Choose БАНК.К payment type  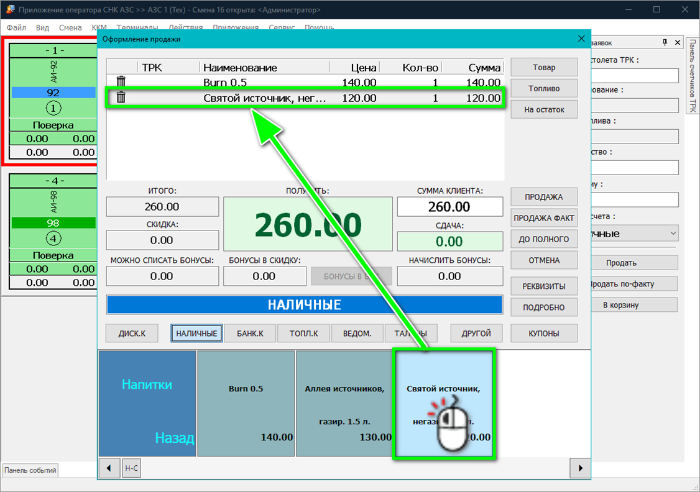click(244, 333)
